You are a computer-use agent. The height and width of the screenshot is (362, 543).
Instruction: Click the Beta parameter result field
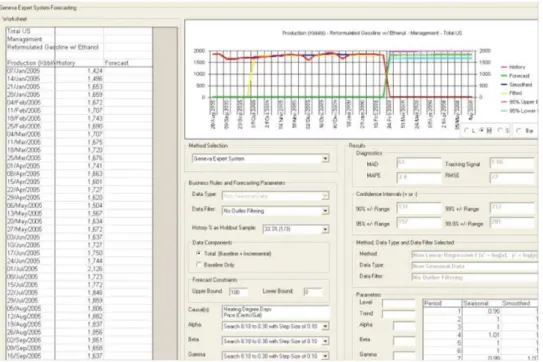point(404,341)
